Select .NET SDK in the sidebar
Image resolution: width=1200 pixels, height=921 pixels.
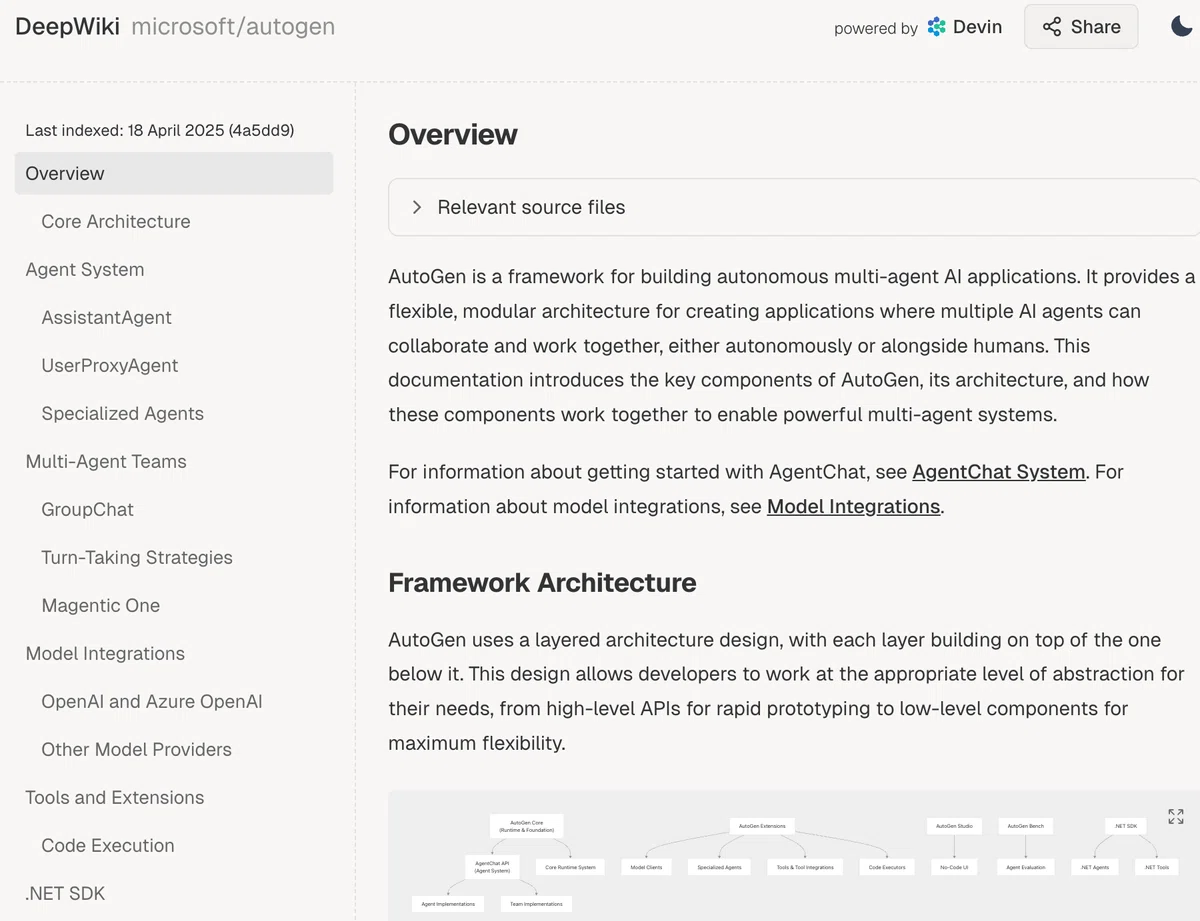click(x=65, y=893)
